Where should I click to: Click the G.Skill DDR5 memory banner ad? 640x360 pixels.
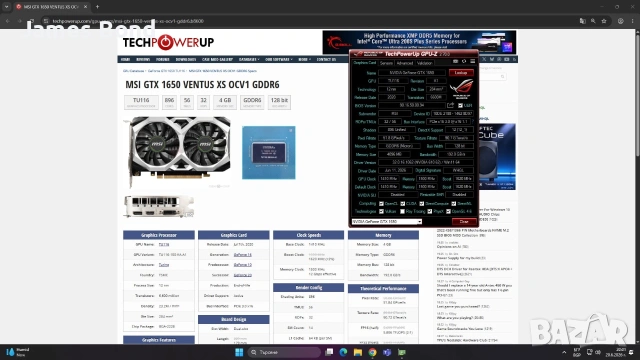[419, 42]
